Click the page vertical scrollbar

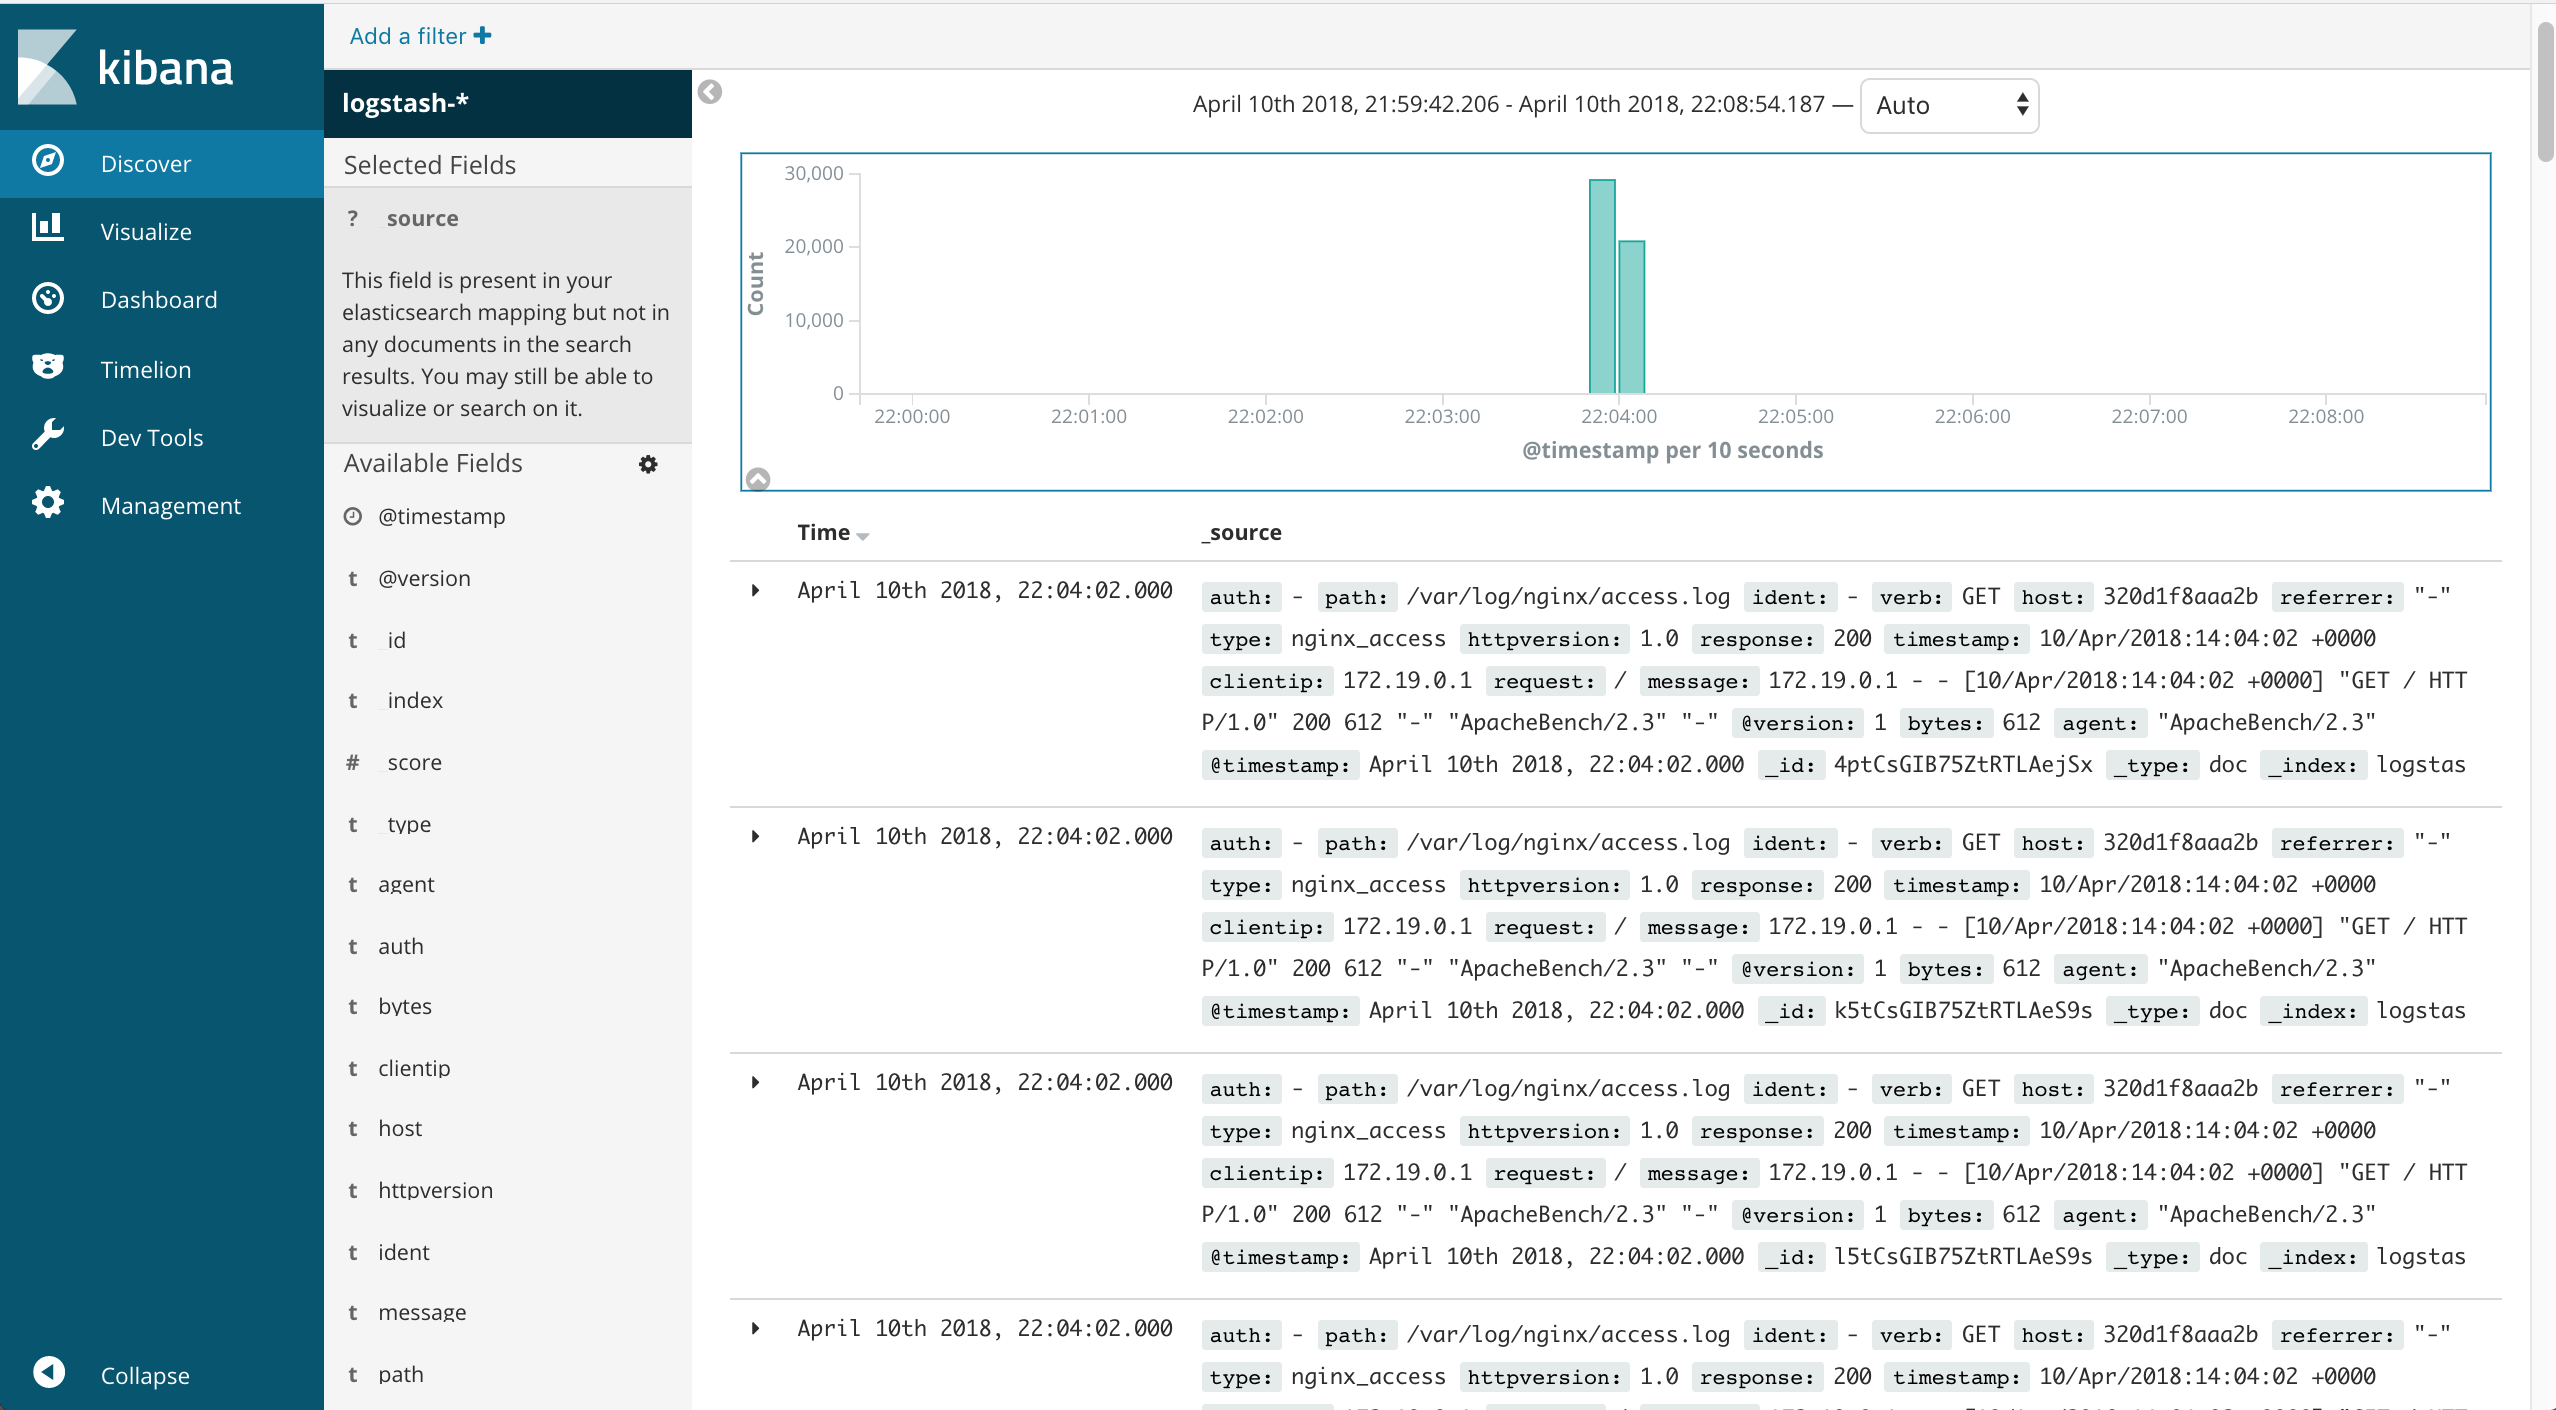click(x=2544, y=90)
